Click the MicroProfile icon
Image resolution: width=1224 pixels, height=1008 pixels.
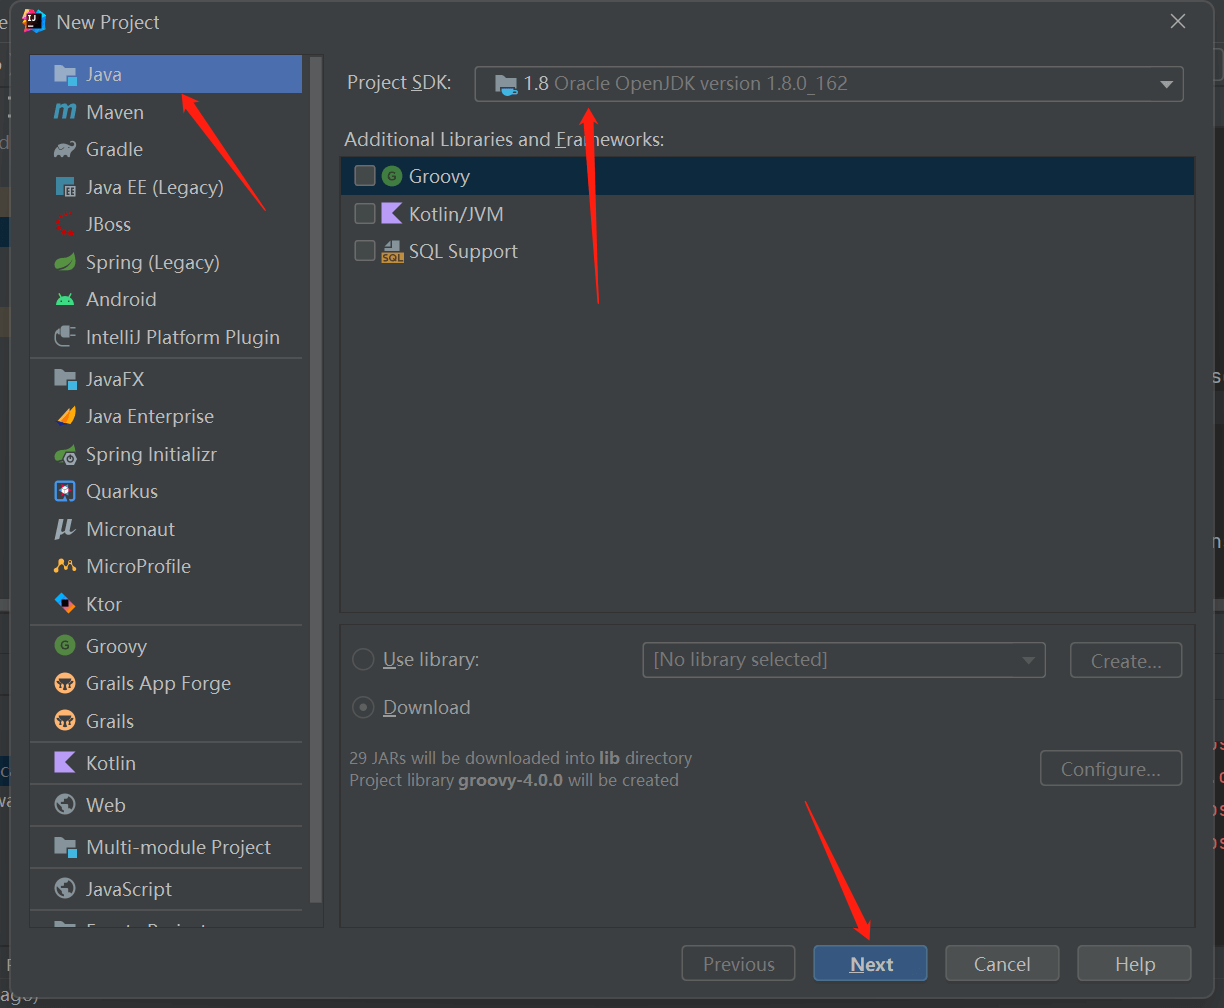pyautogui.click(x=65, y=566)
